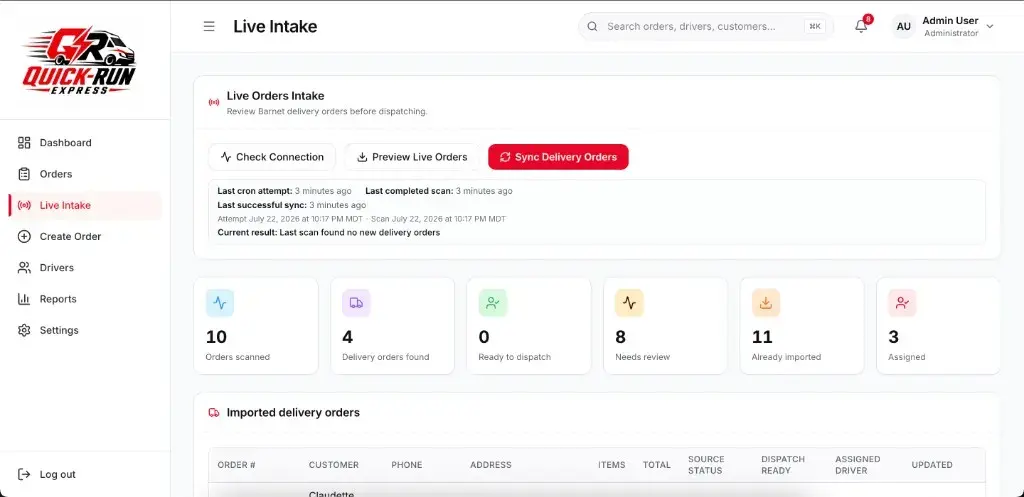Click the ITEMS column header
The image size is (1024, 497).
pos(612,465)
